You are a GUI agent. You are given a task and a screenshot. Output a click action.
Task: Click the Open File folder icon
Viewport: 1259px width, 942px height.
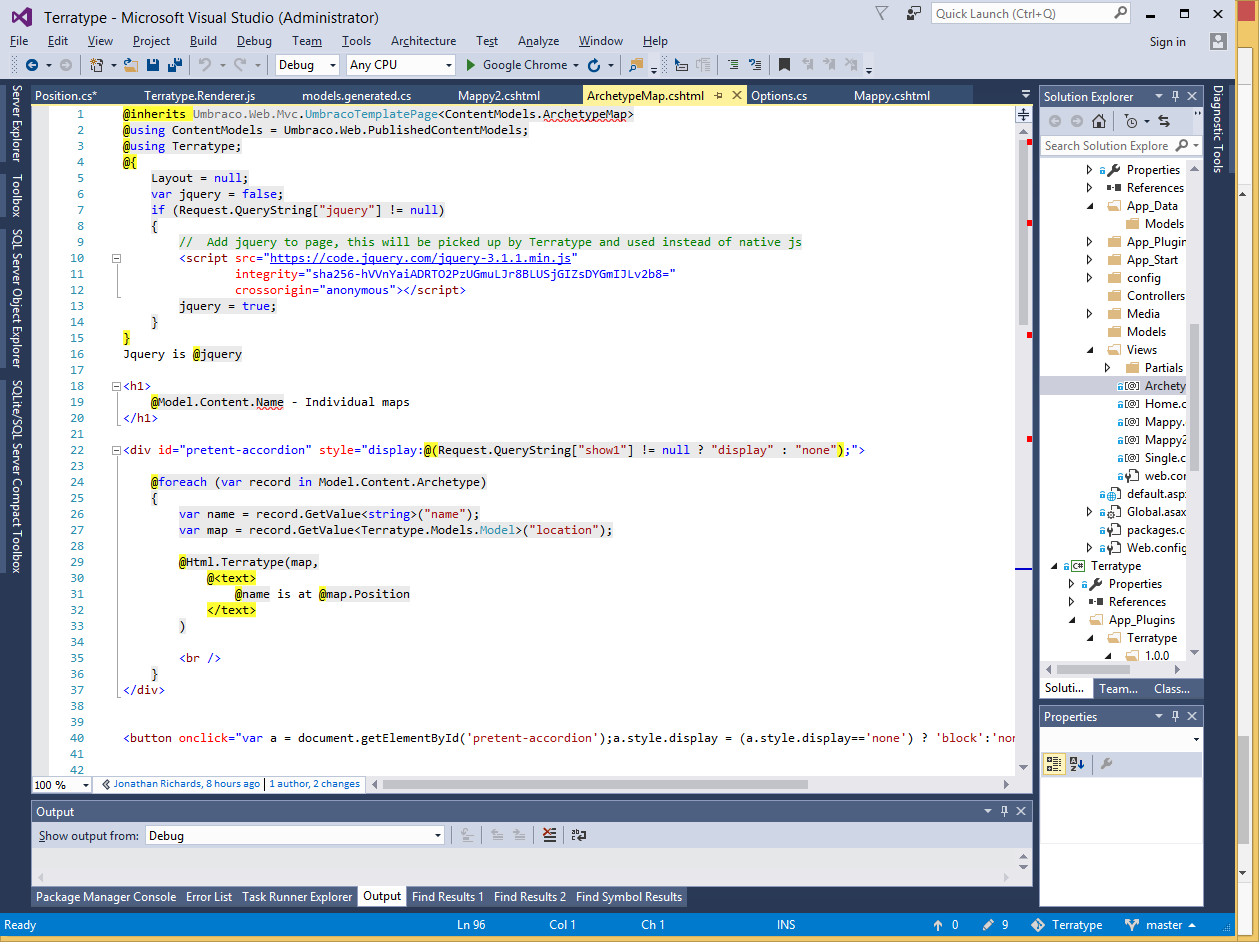coord(131,65)
